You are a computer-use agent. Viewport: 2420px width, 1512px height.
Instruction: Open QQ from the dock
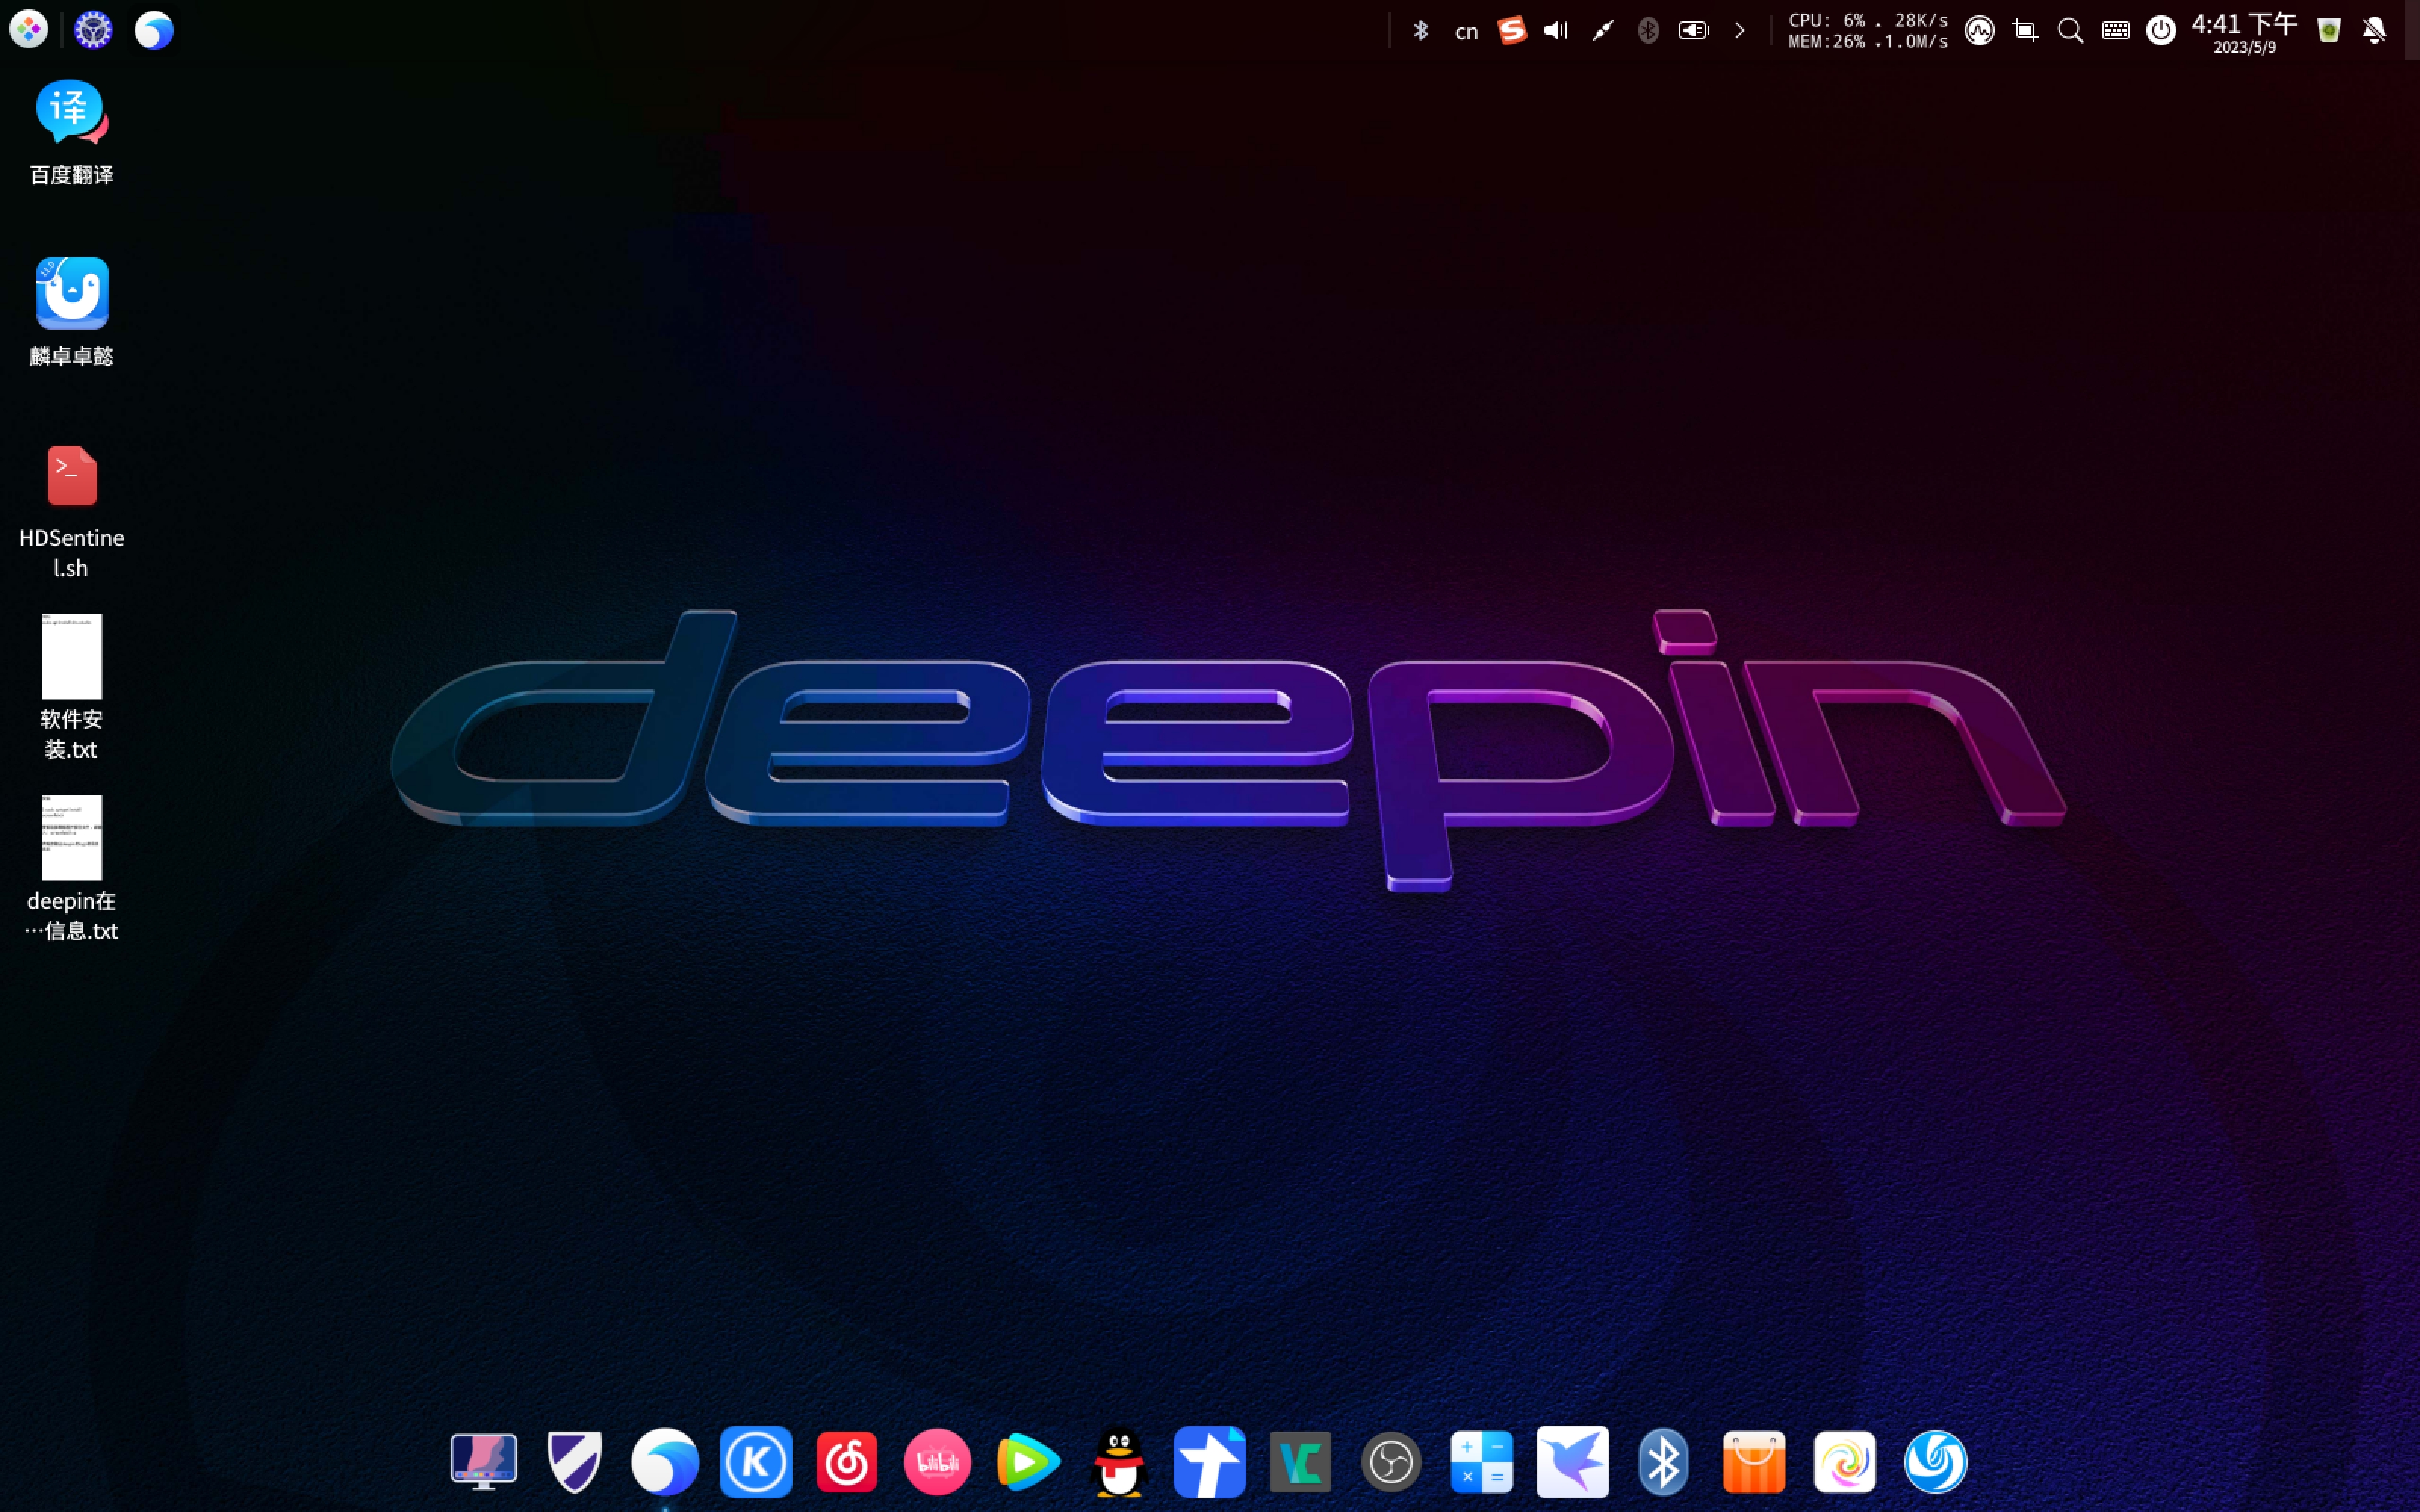[x=1118, y=1461]
